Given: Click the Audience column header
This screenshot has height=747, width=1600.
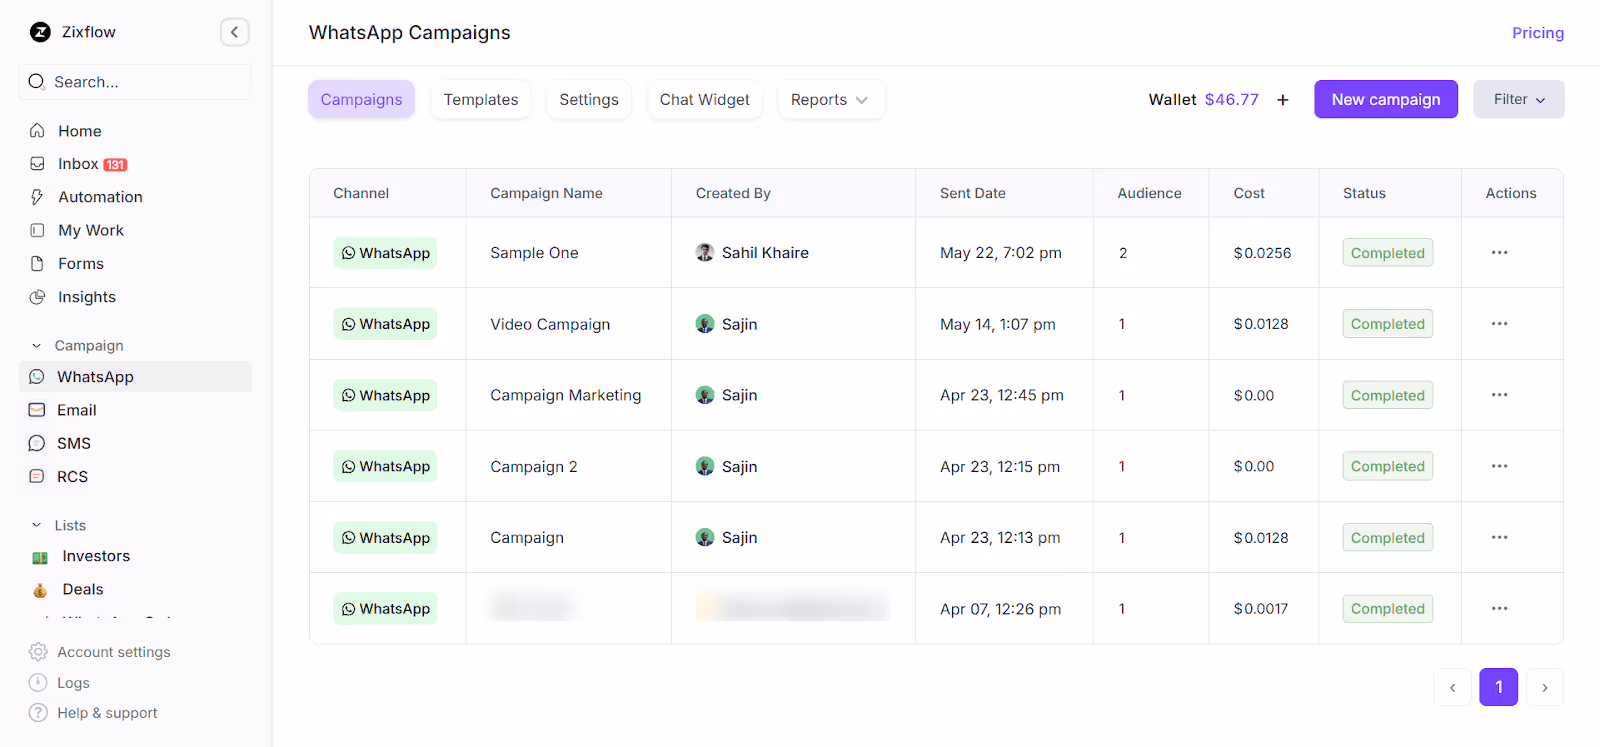Looking at the screenshot, I should tap(1149, 193).
